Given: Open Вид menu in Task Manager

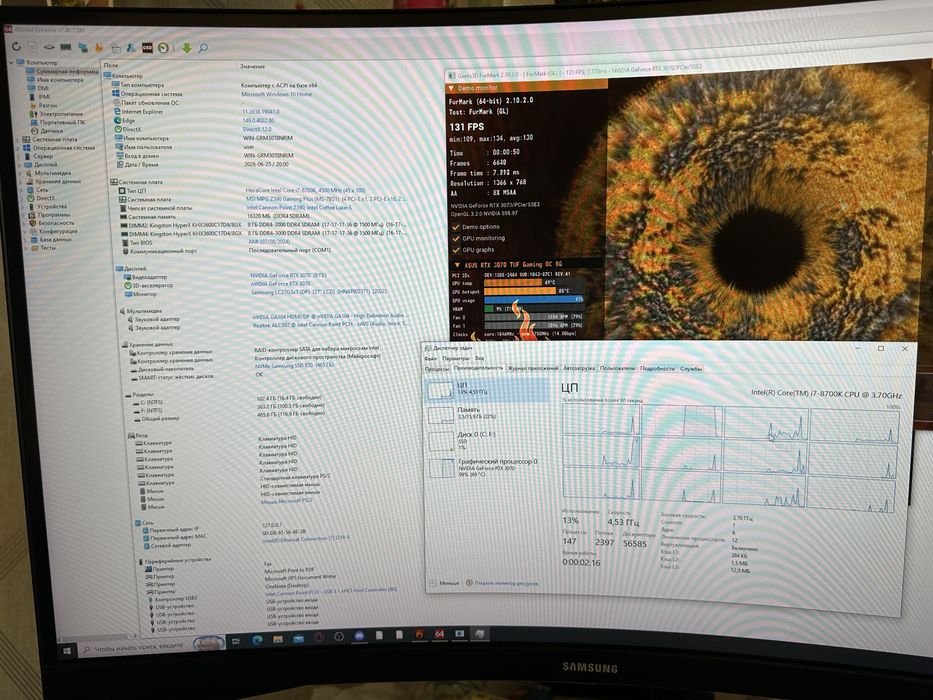Looking at the screenshot, I should [x=479, y=358].
